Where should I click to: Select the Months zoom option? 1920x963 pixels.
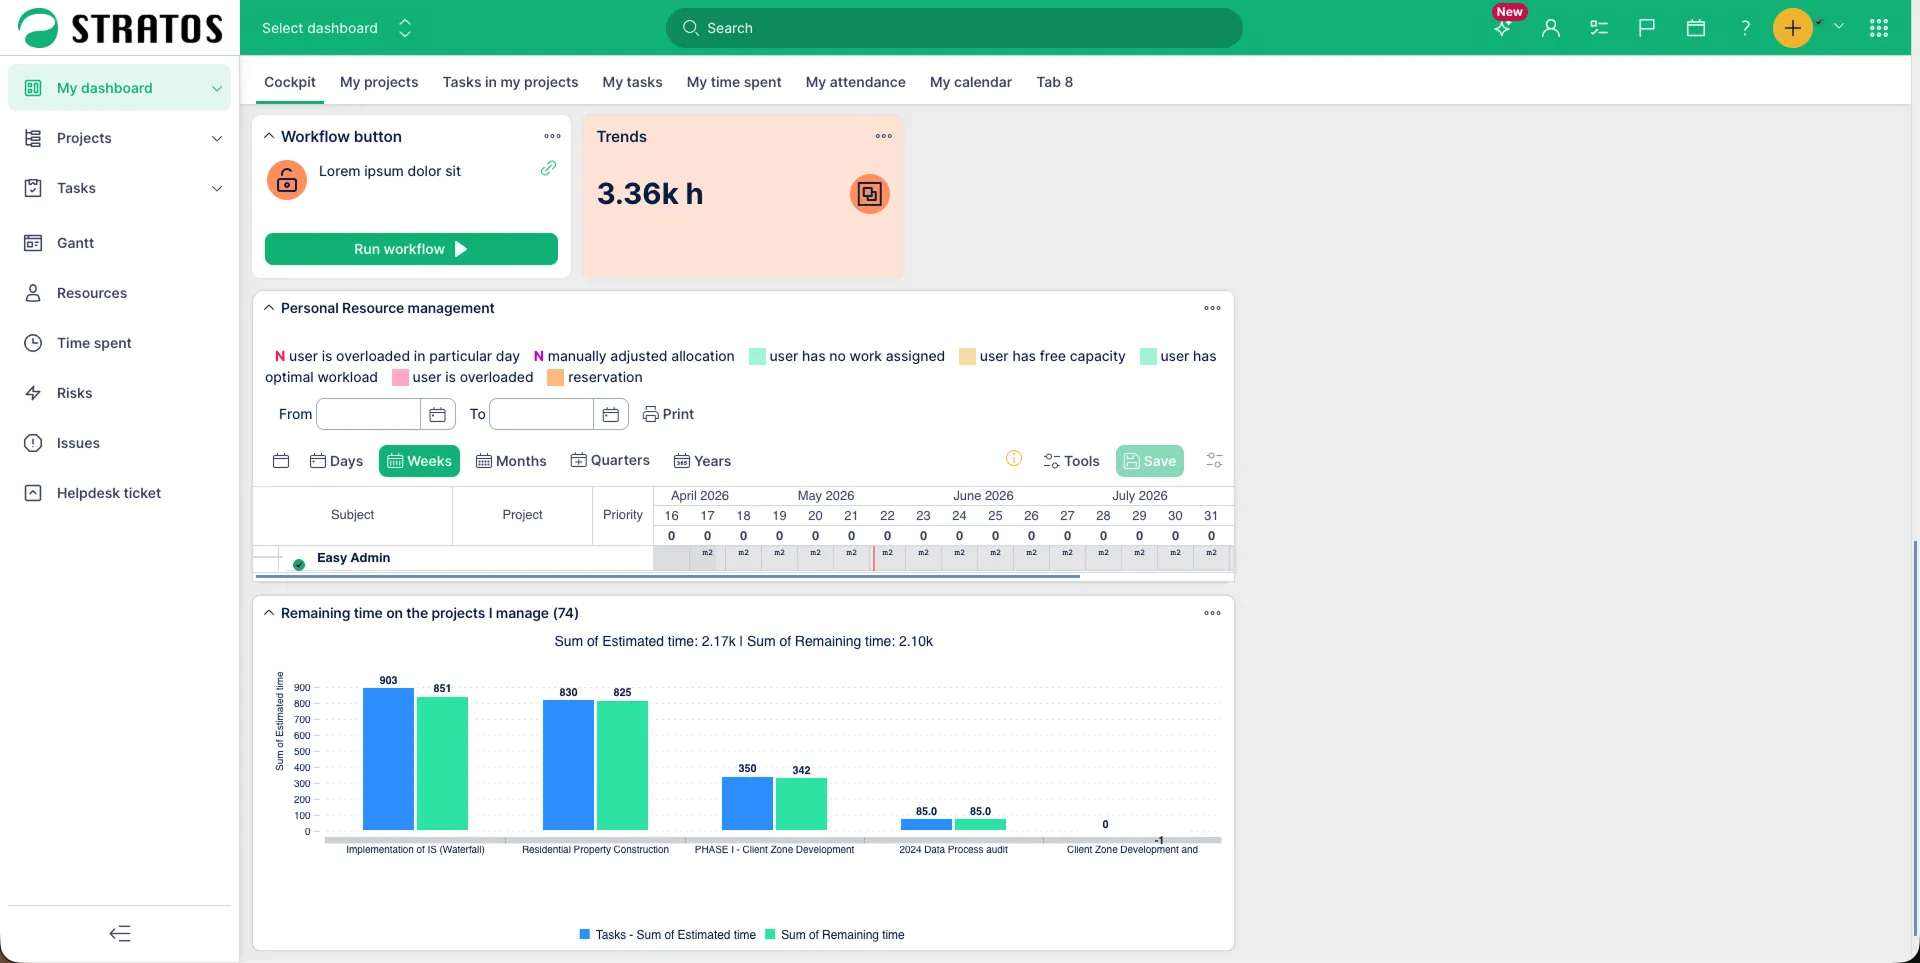(x=511, y=461)
